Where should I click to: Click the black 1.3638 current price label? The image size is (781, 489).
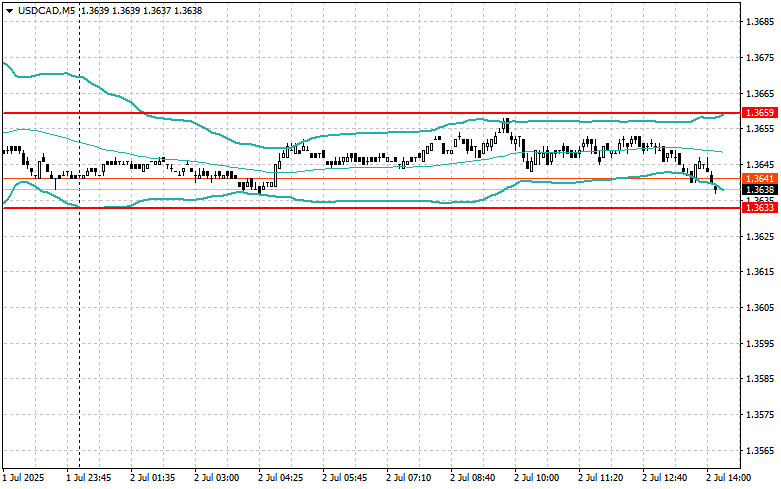pyautogui.click(x=760, y=189)
